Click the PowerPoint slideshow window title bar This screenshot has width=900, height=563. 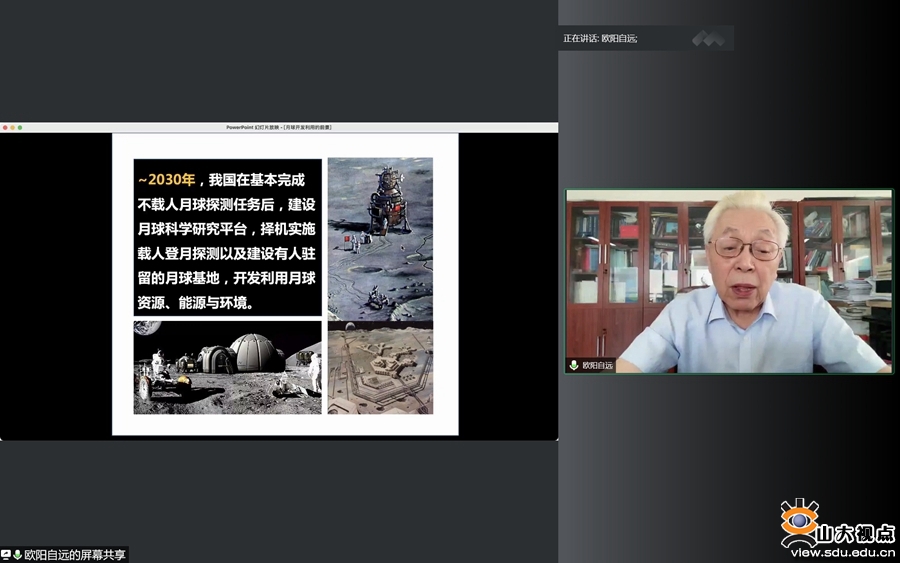click(279, 128)
